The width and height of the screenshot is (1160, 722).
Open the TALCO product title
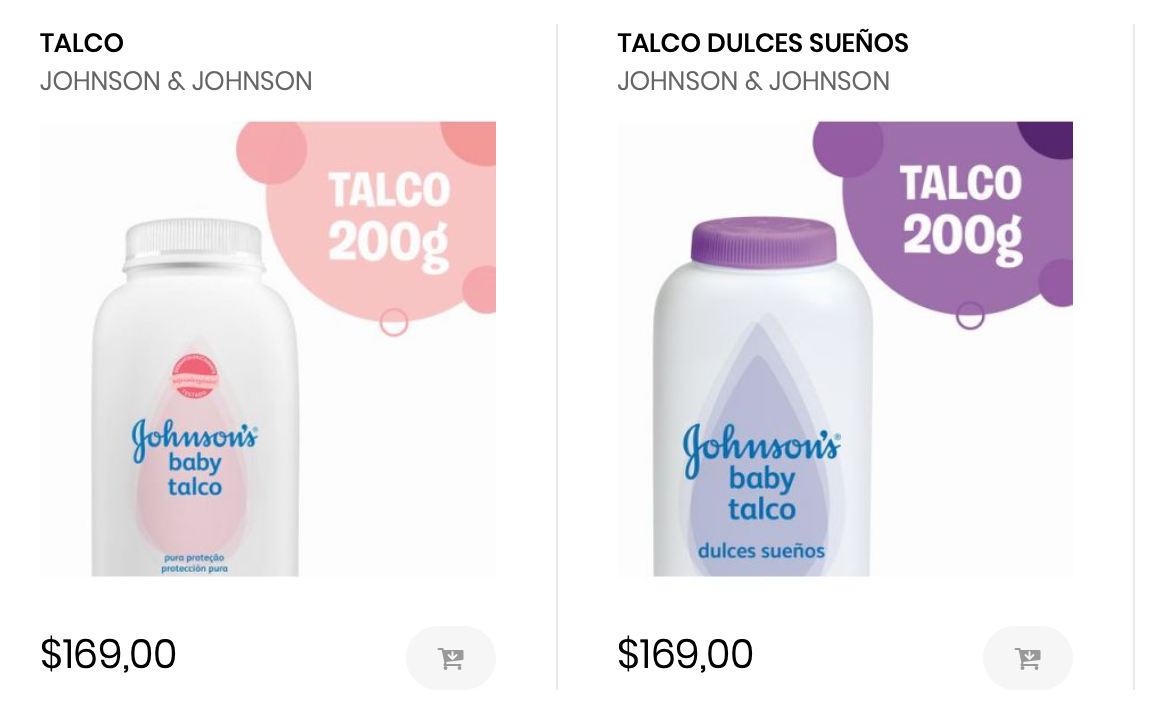coord(82,43)
